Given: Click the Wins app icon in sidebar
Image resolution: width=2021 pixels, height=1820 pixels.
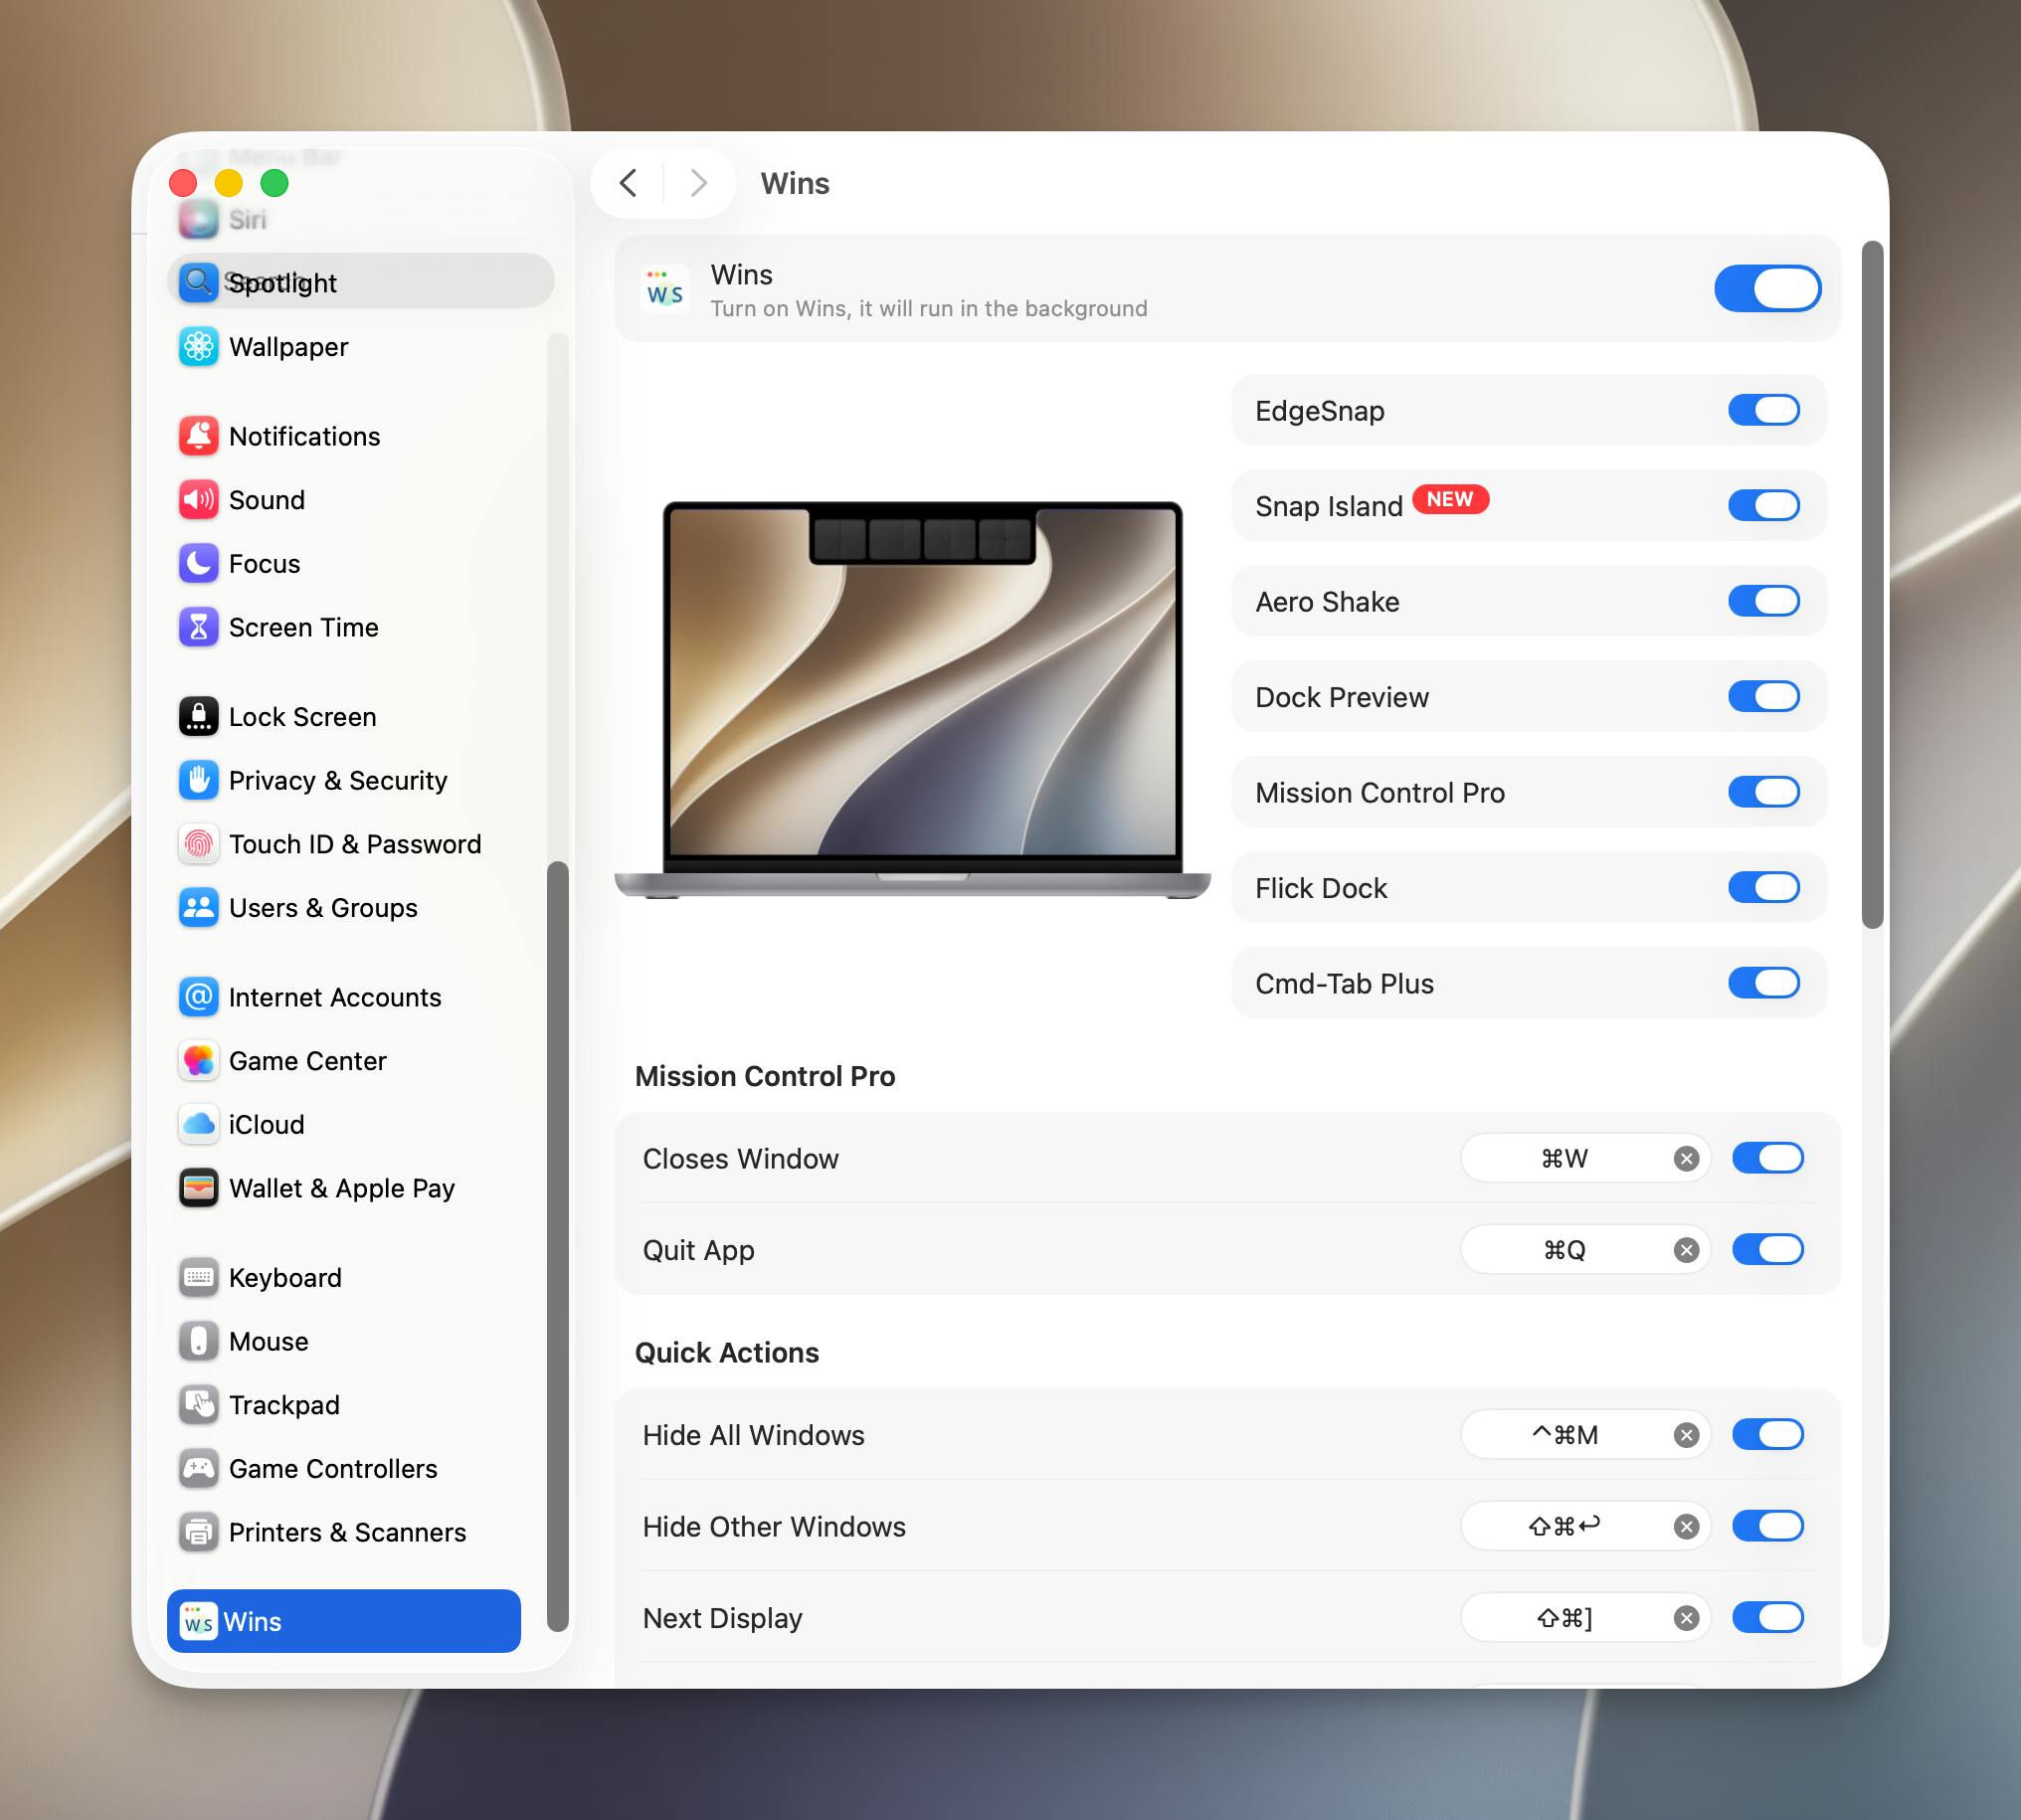Looking at the screenshot, I should point(198,1622).
